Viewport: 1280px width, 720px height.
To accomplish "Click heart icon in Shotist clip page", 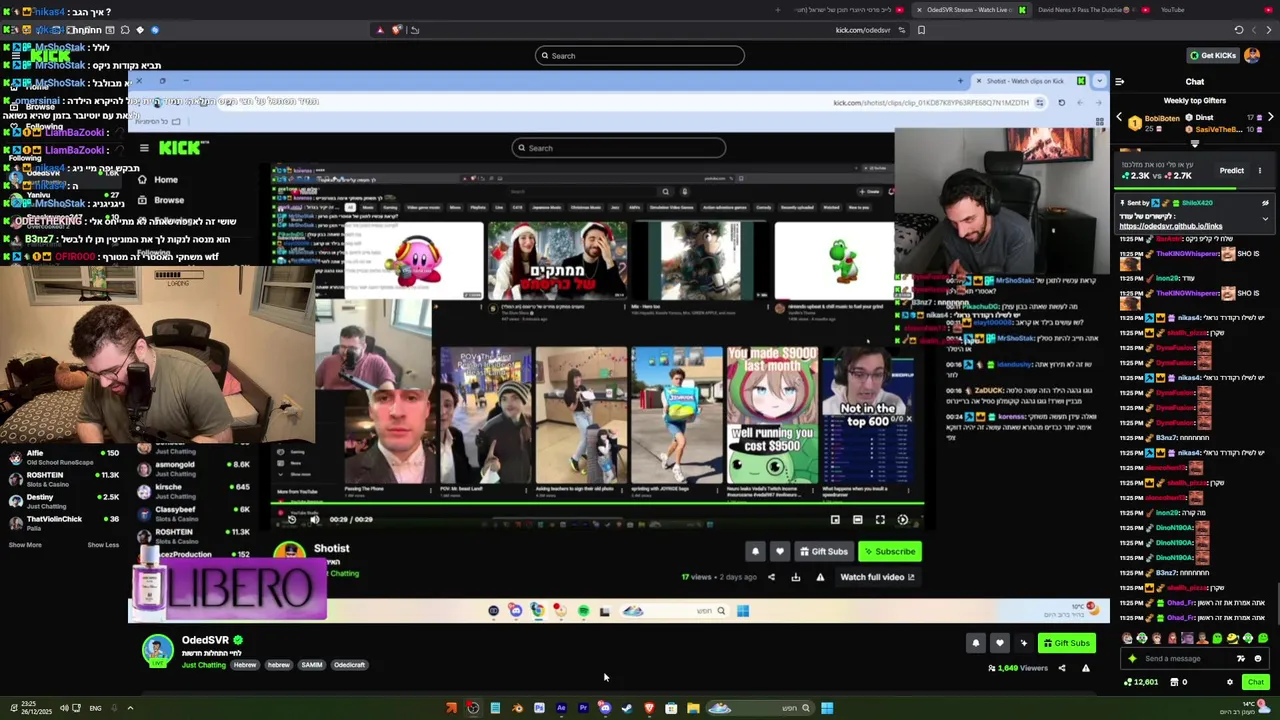I will point(779,551).
